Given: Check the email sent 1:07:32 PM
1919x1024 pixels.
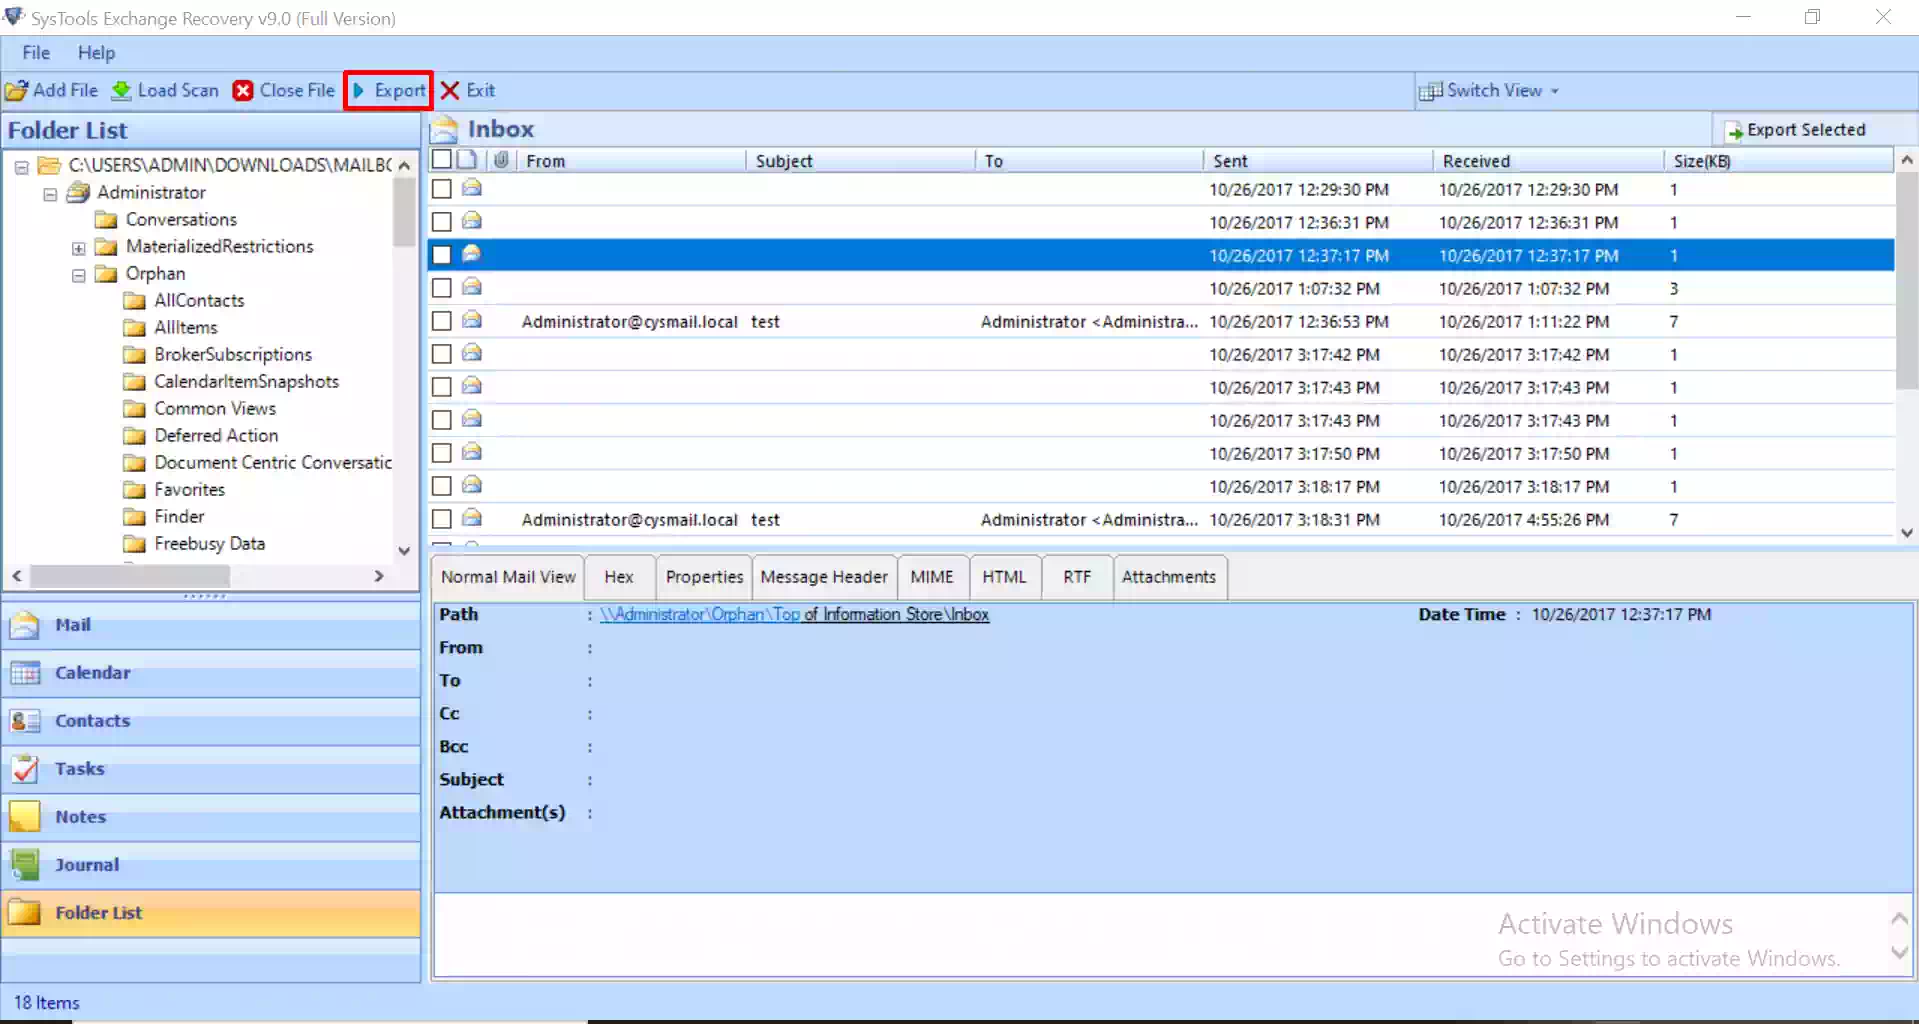Looking at the screenshot, I should pos(441,288).
